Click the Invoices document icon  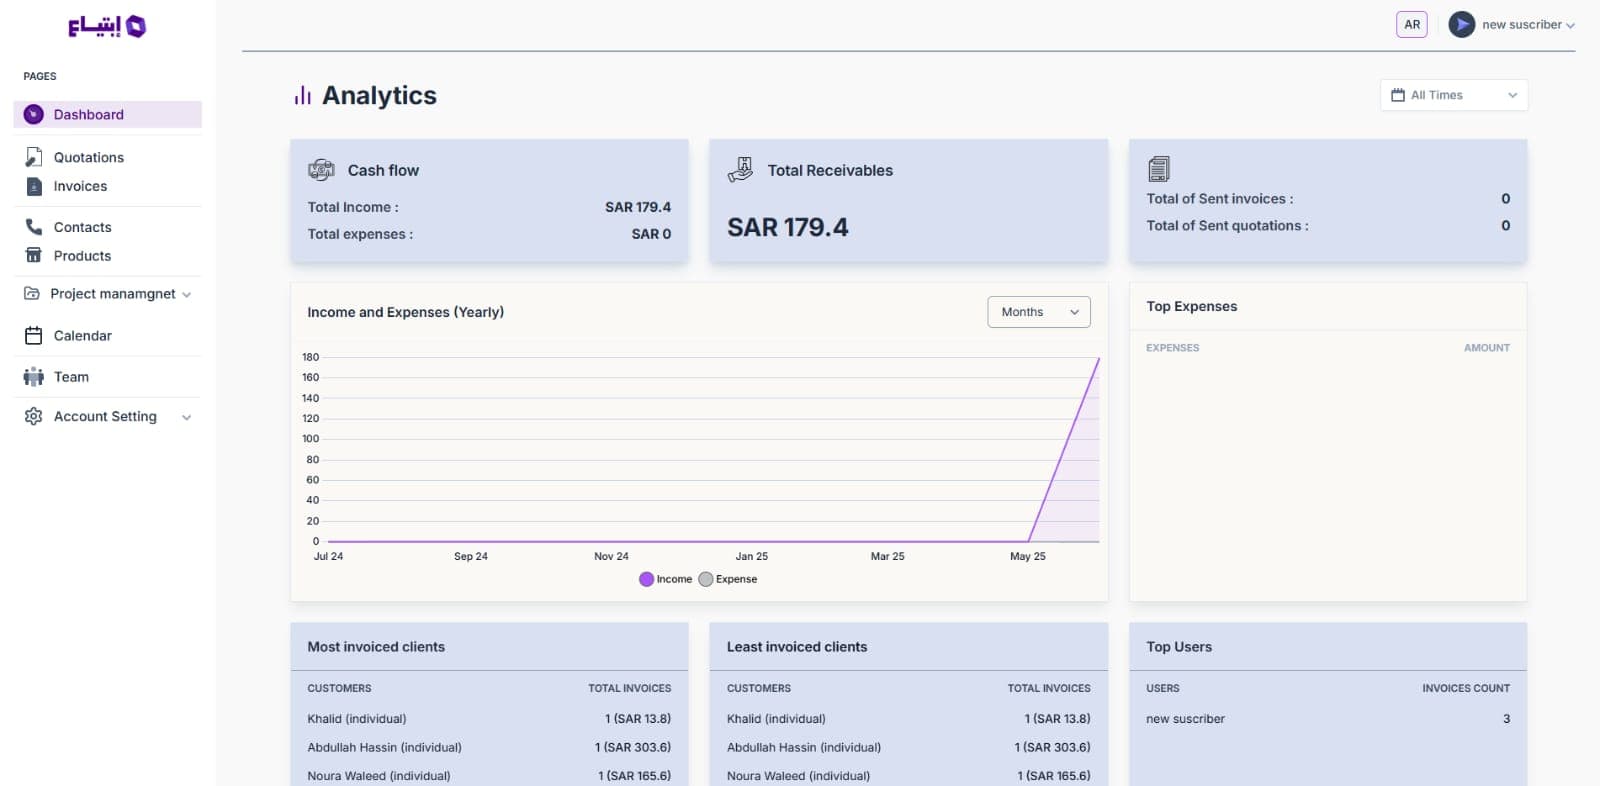(33, 186)
